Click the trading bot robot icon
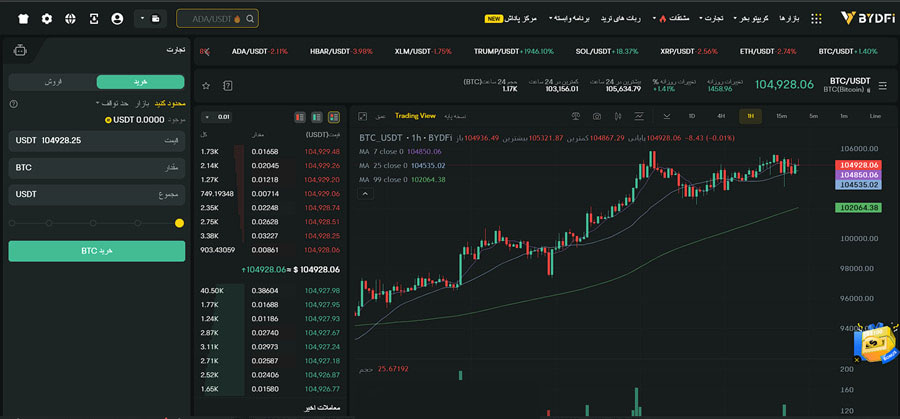 [x=20, y=51]
